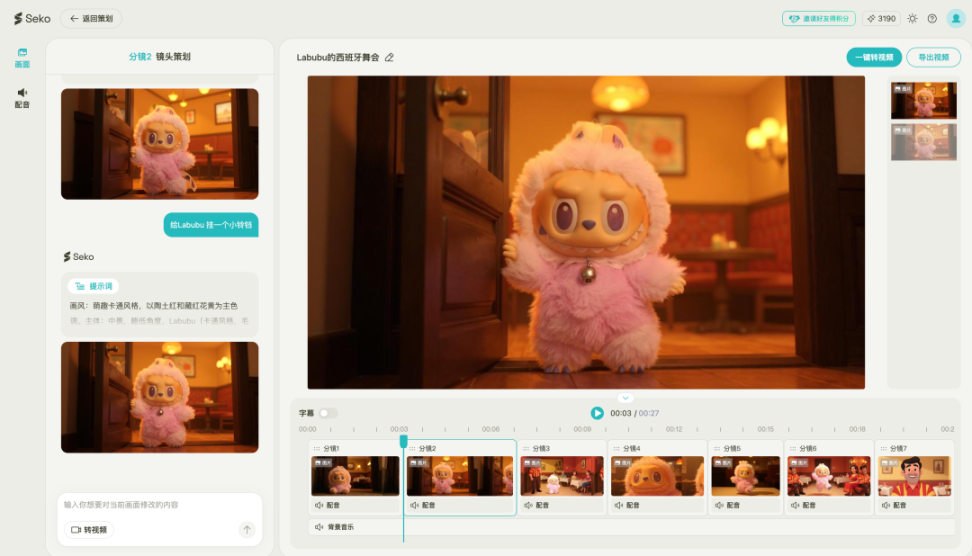The height and width of the screenshot is (556, 972).
Task: Open the user avatar profile menu
Action: [x=955, y=18]
